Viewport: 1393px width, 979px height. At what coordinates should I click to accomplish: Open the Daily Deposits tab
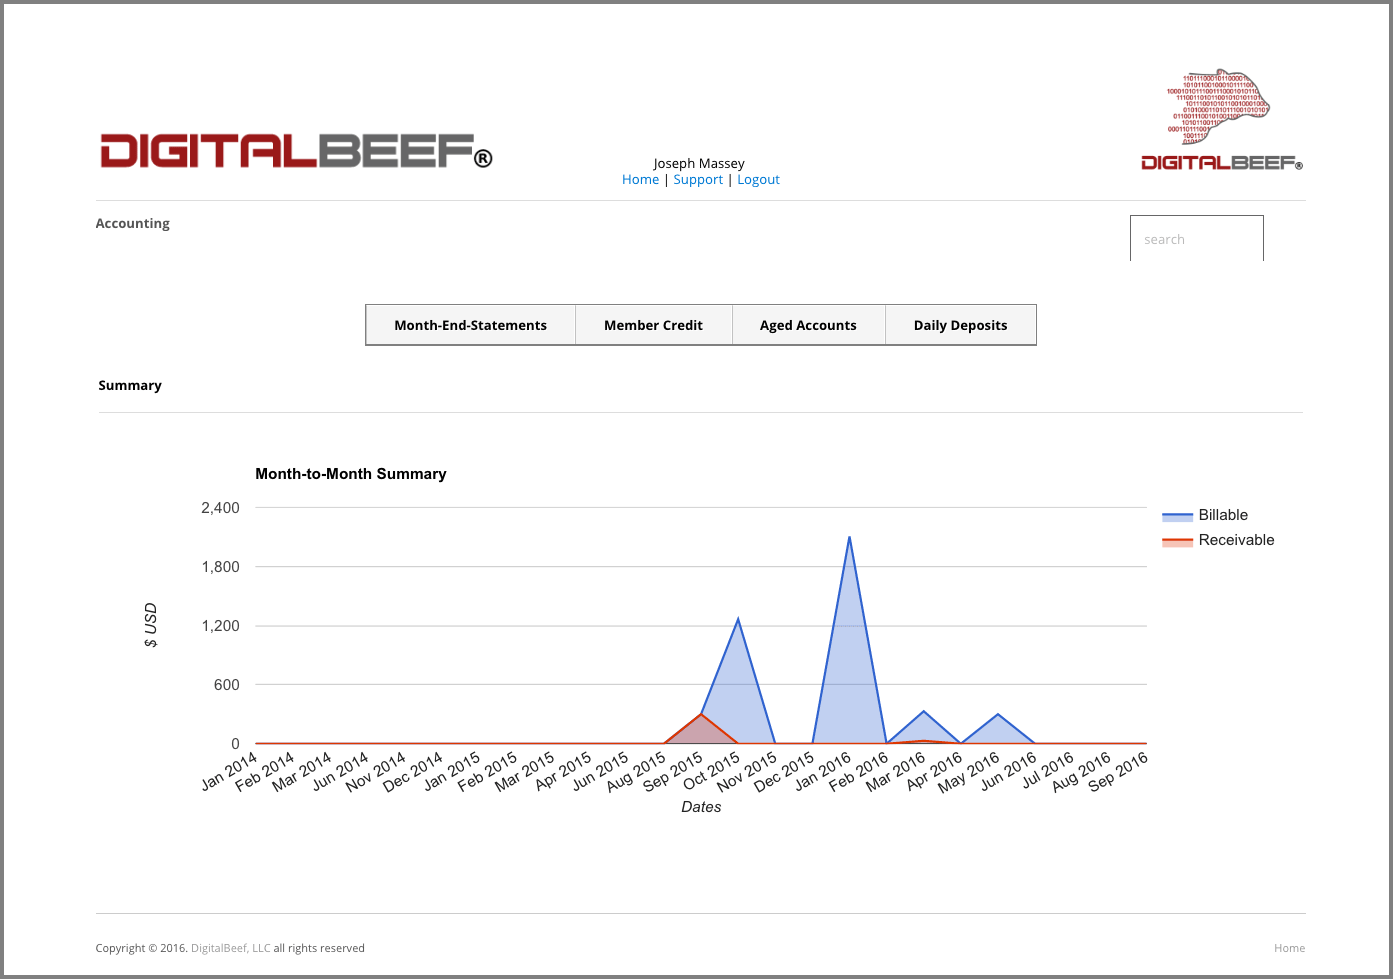[x=960, y=325]
